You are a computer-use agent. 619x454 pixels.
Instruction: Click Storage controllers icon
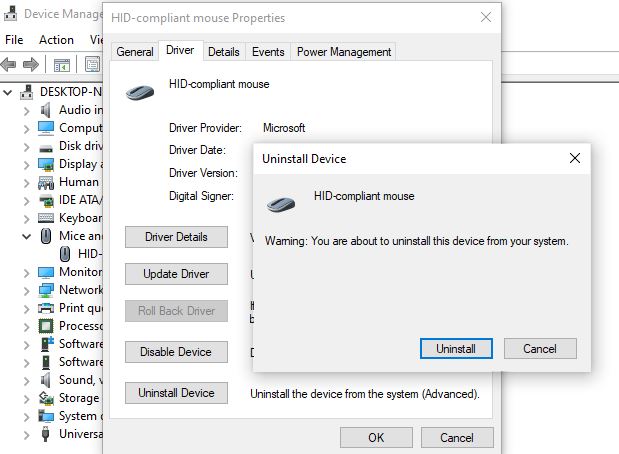click(46, 398)
